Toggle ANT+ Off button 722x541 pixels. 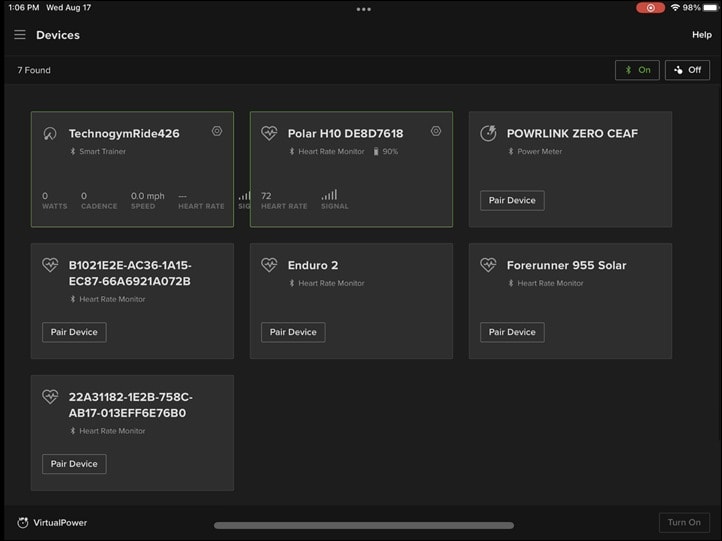click(687, 70)
